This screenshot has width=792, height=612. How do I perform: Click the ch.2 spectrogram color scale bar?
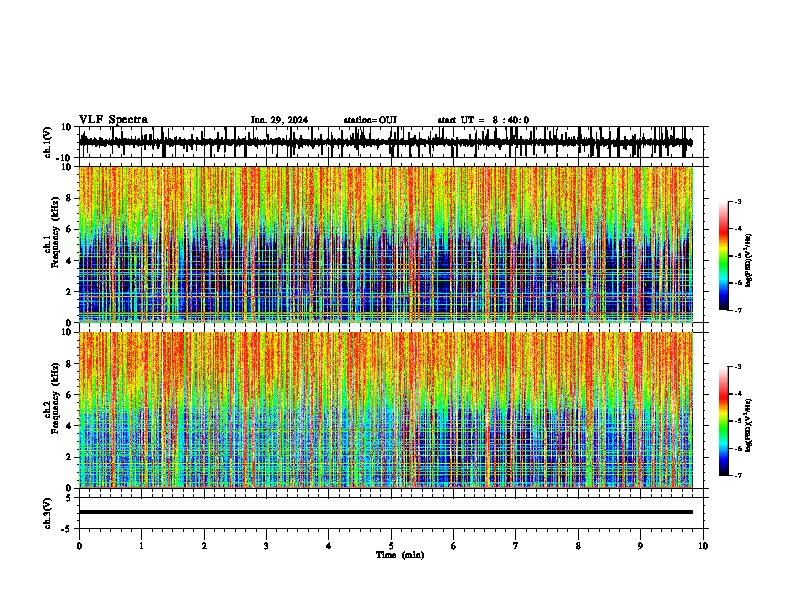(723, 421)
